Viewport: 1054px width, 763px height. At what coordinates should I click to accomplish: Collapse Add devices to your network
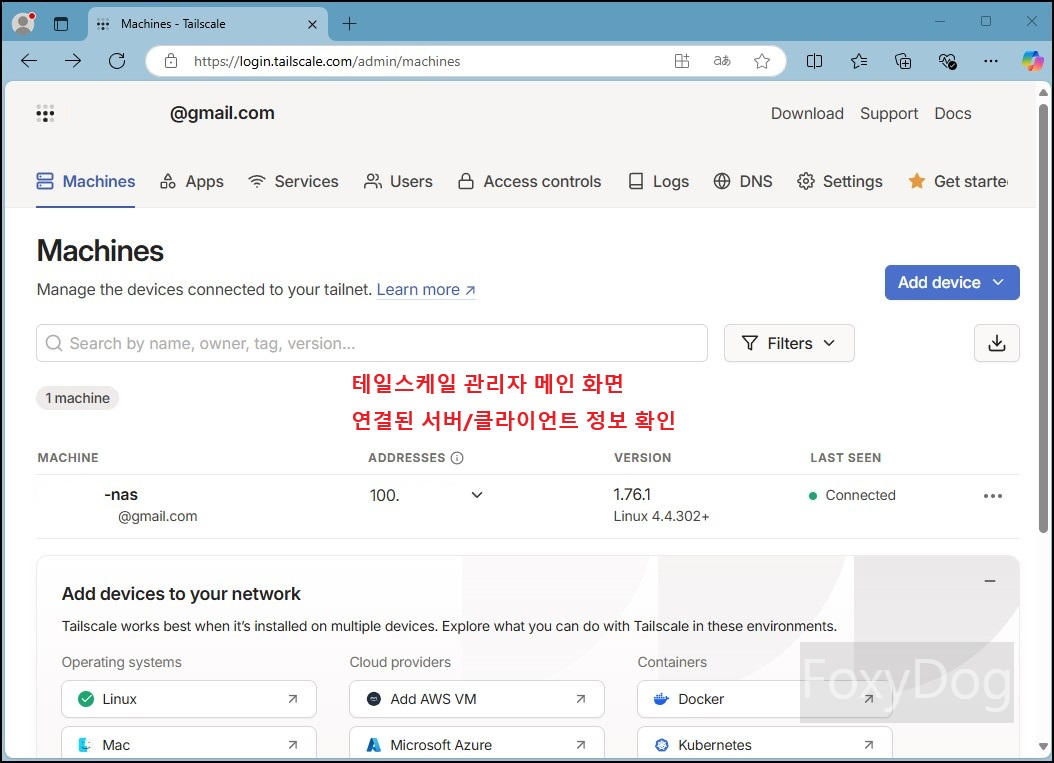click(x=989, y=581)
